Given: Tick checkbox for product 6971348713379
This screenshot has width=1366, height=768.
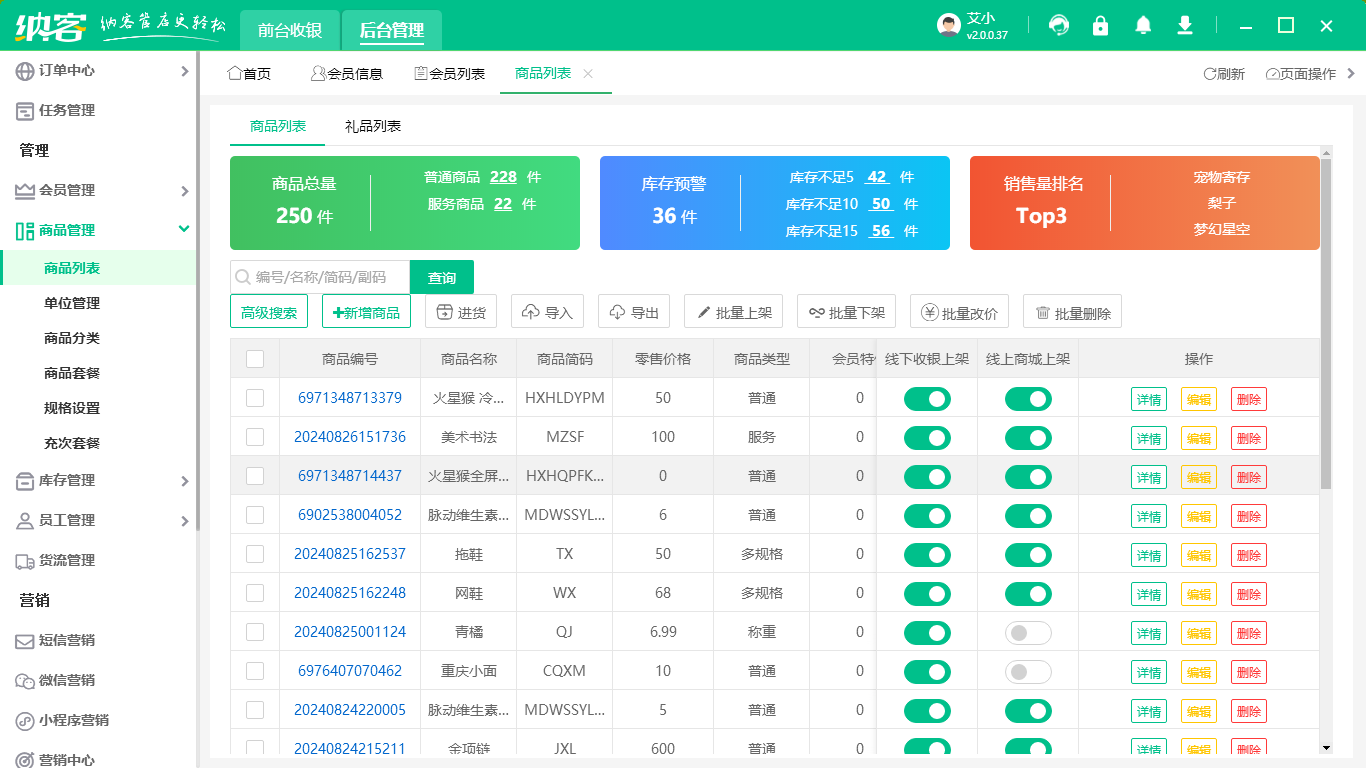Looking at the screenshot, I should click(255, 398).
